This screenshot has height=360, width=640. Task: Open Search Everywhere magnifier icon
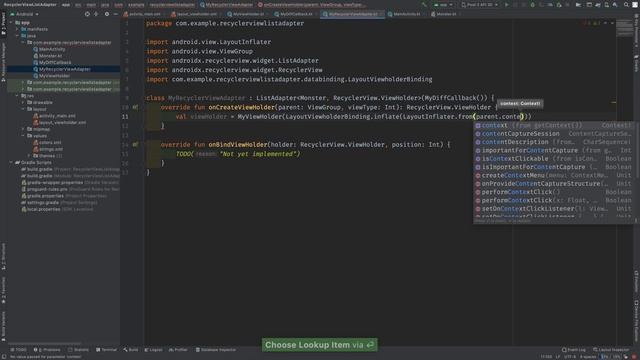626,5
